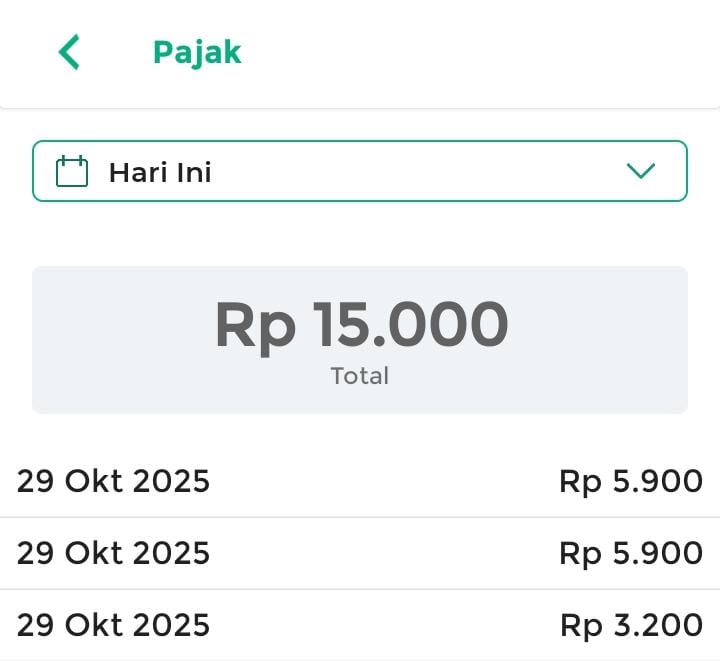Tap the green back arrow
This screenshot has height=661, width=720.
pos(69,52)
